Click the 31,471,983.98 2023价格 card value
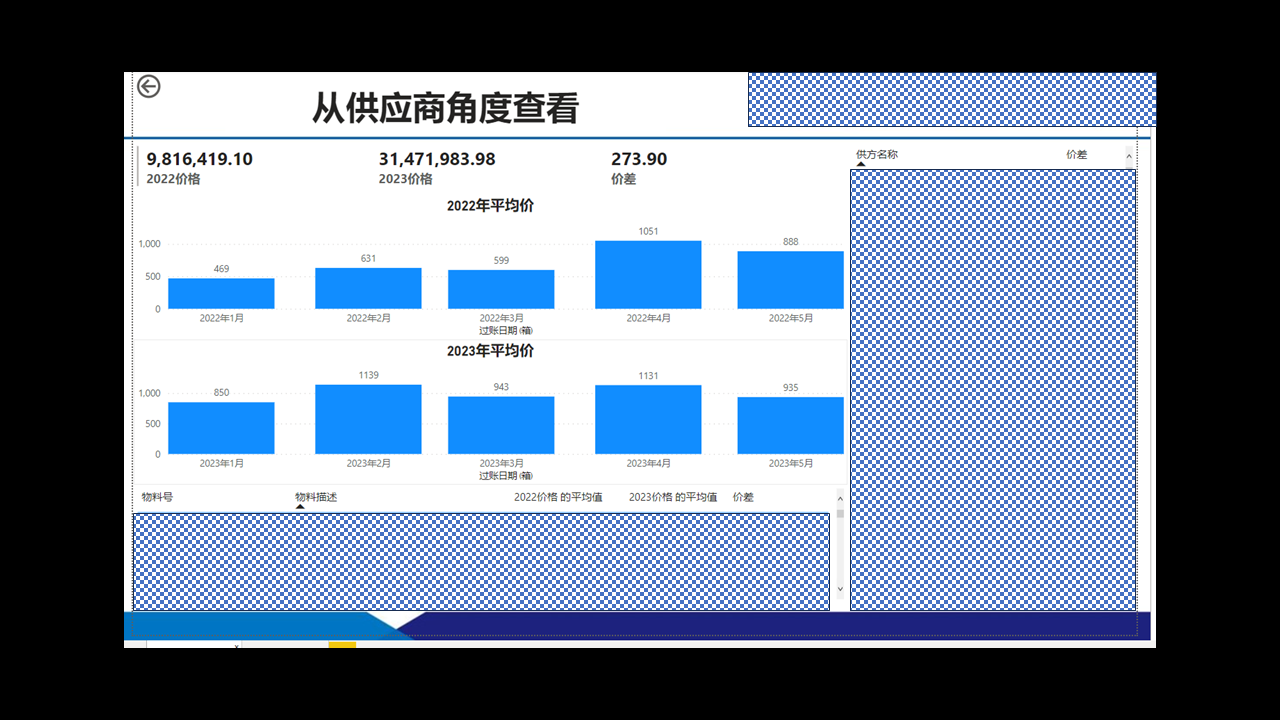1280x720 pixels. tap(437, 159)
